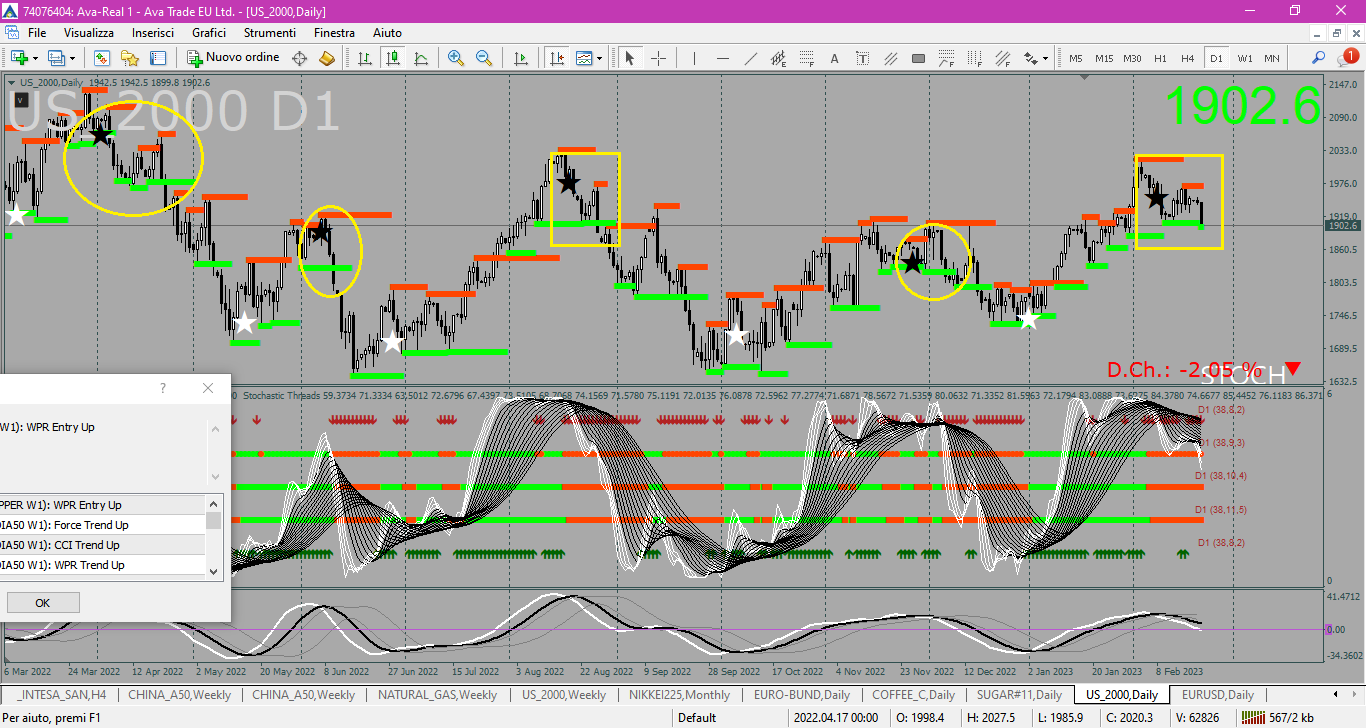The width and height of the screenshot is (1366, 728).
Task: Select the text 'A' tool
Action: pos(834,58)
